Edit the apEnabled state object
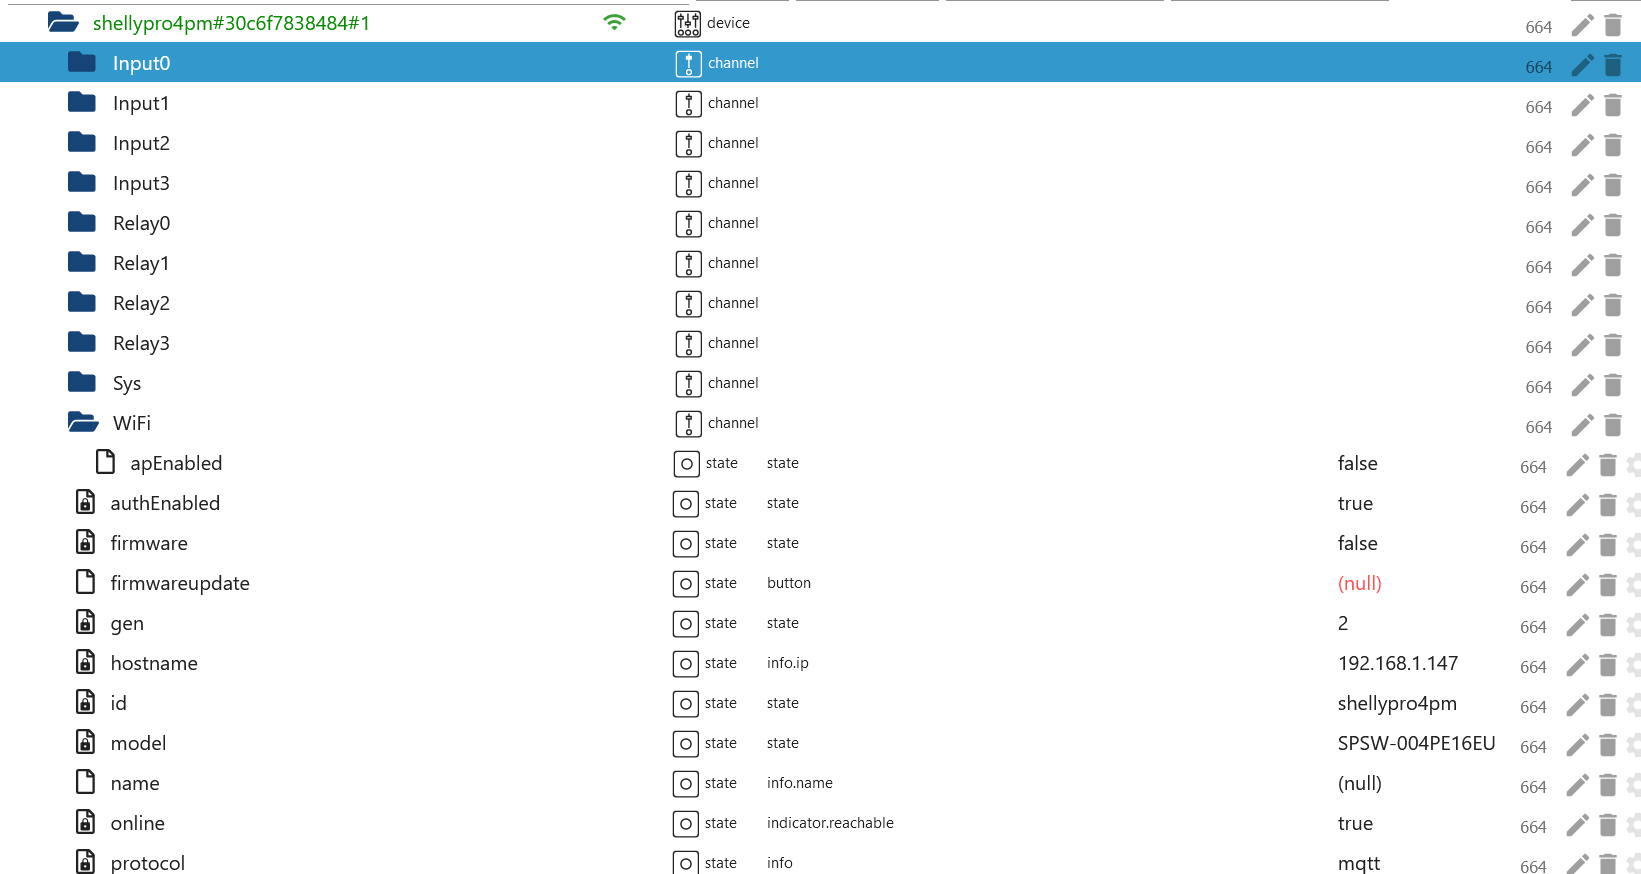1641x874 pixels. (1577, 465)
